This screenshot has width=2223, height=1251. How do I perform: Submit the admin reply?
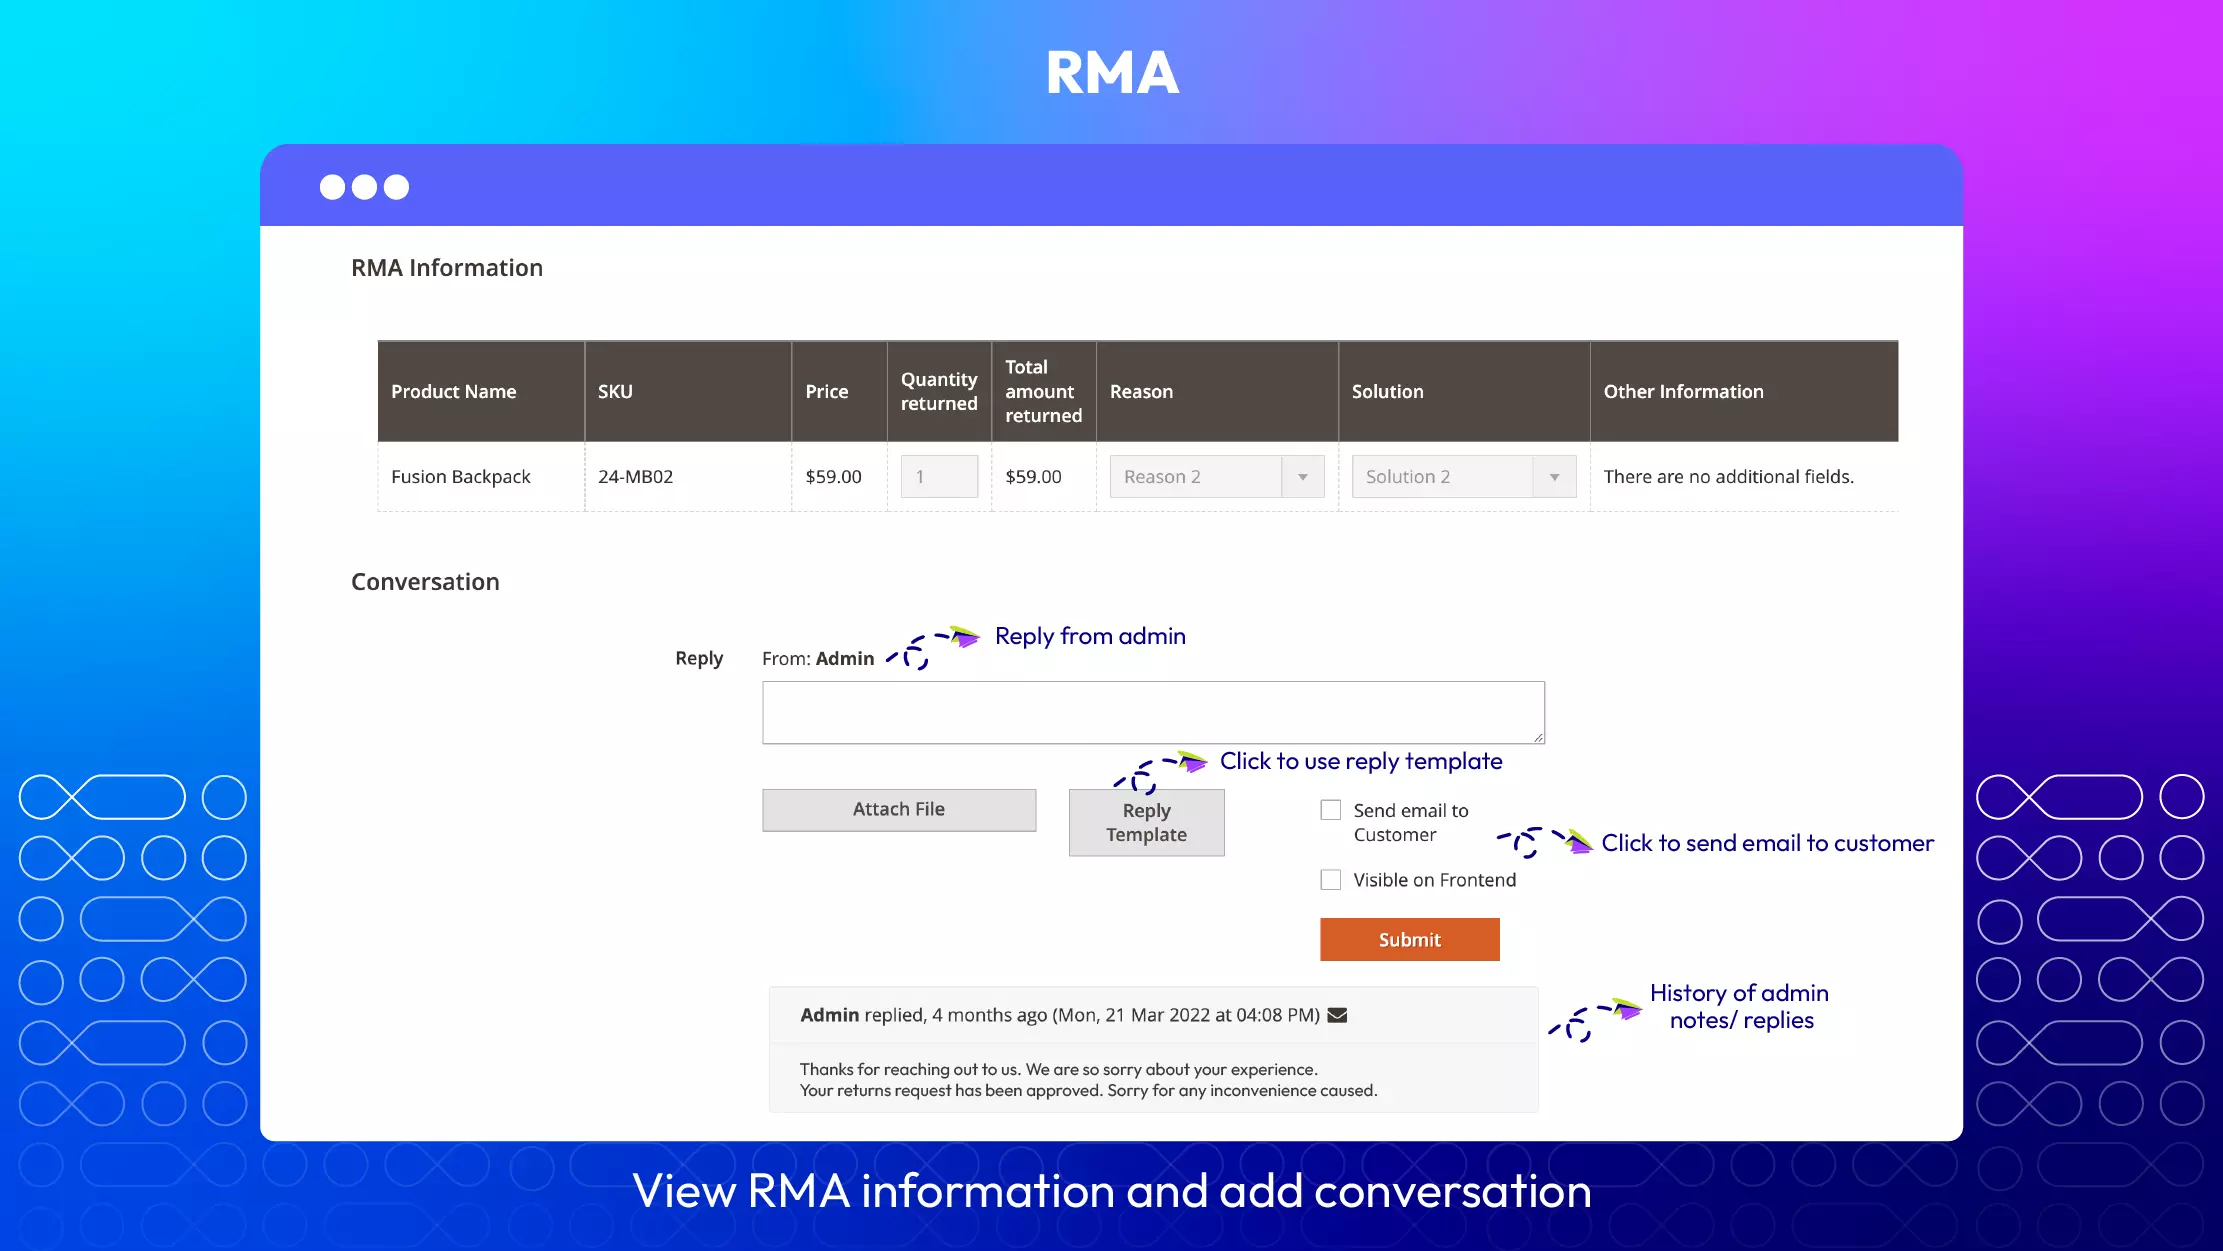tap(1410, 940)
